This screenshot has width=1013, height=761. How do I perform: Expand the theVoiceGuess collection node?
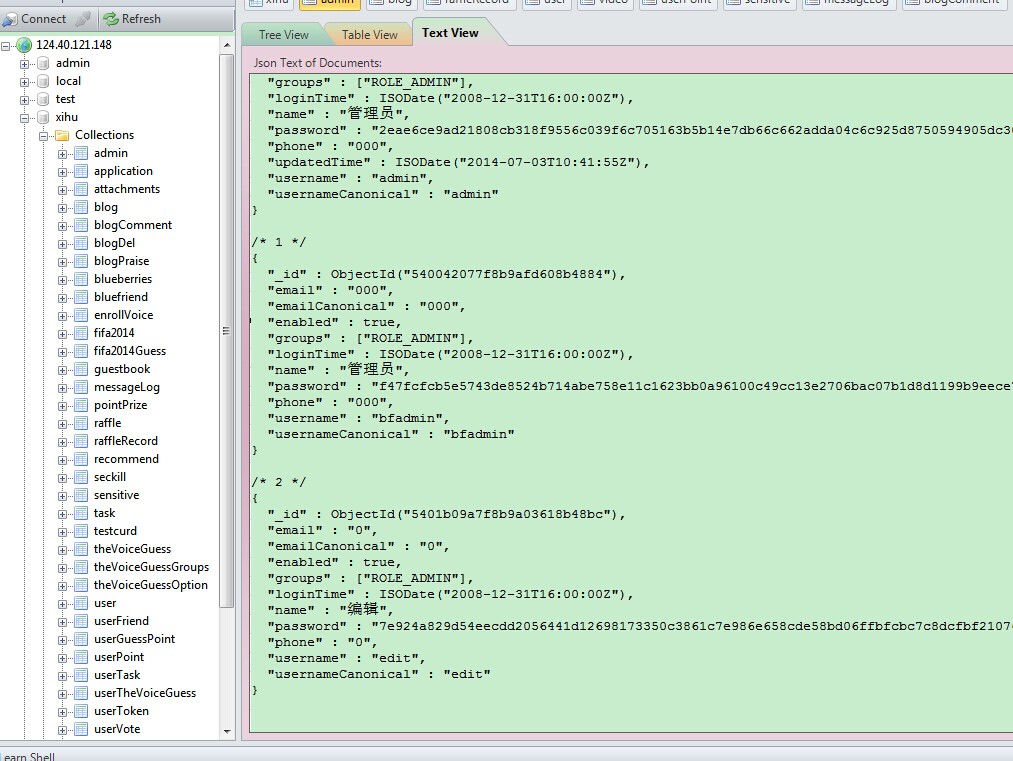click(x=63, y=550)
